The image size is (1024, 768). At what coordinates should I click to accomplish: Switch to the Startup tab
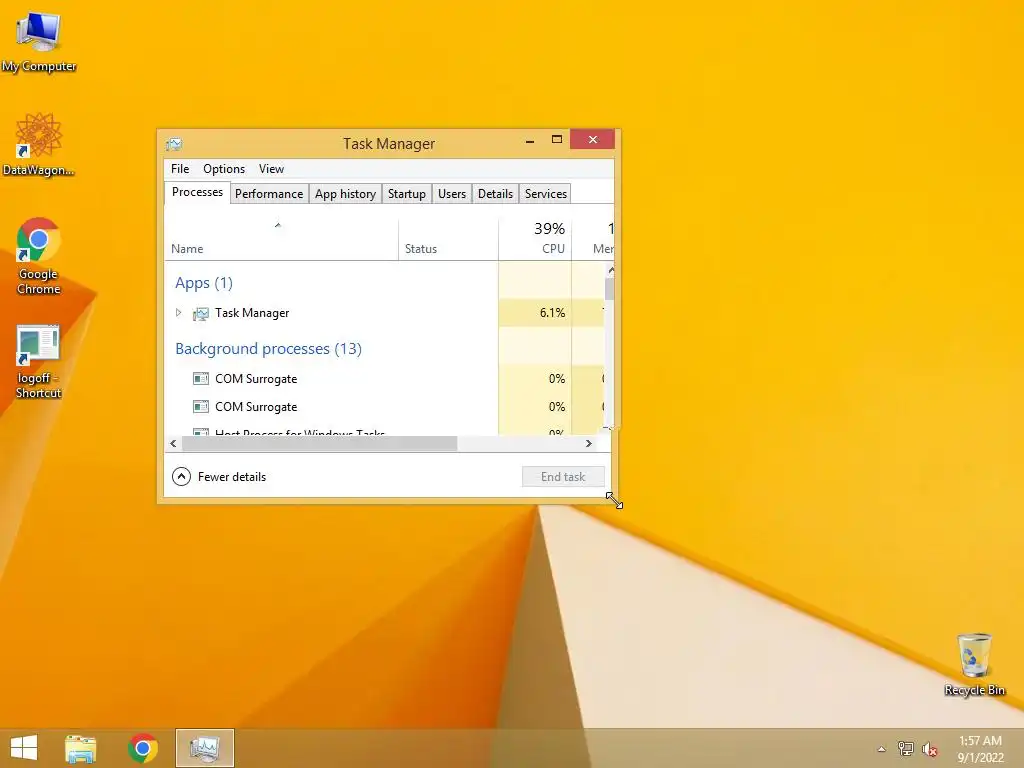tap(406, 194)
